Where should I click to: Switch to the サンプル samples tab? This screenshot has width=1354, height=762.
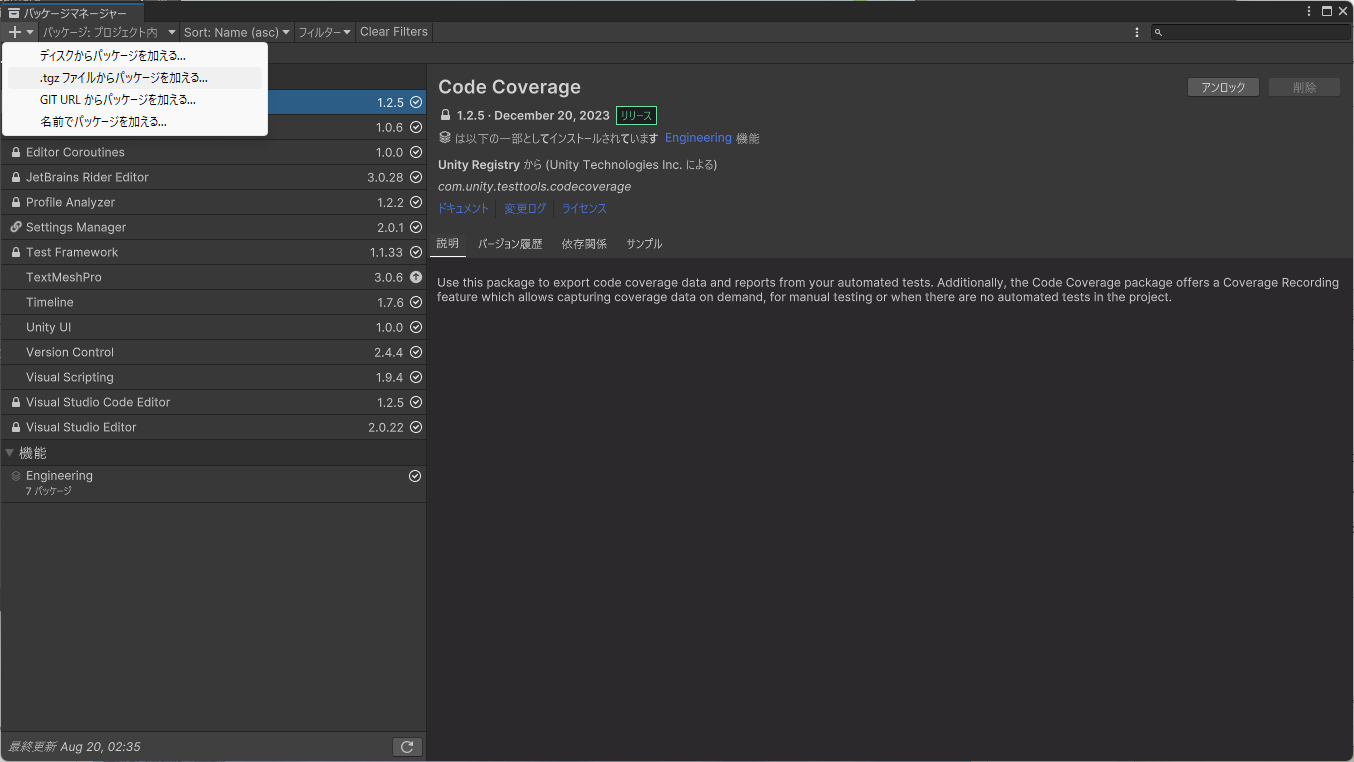[x=644, y=244]
